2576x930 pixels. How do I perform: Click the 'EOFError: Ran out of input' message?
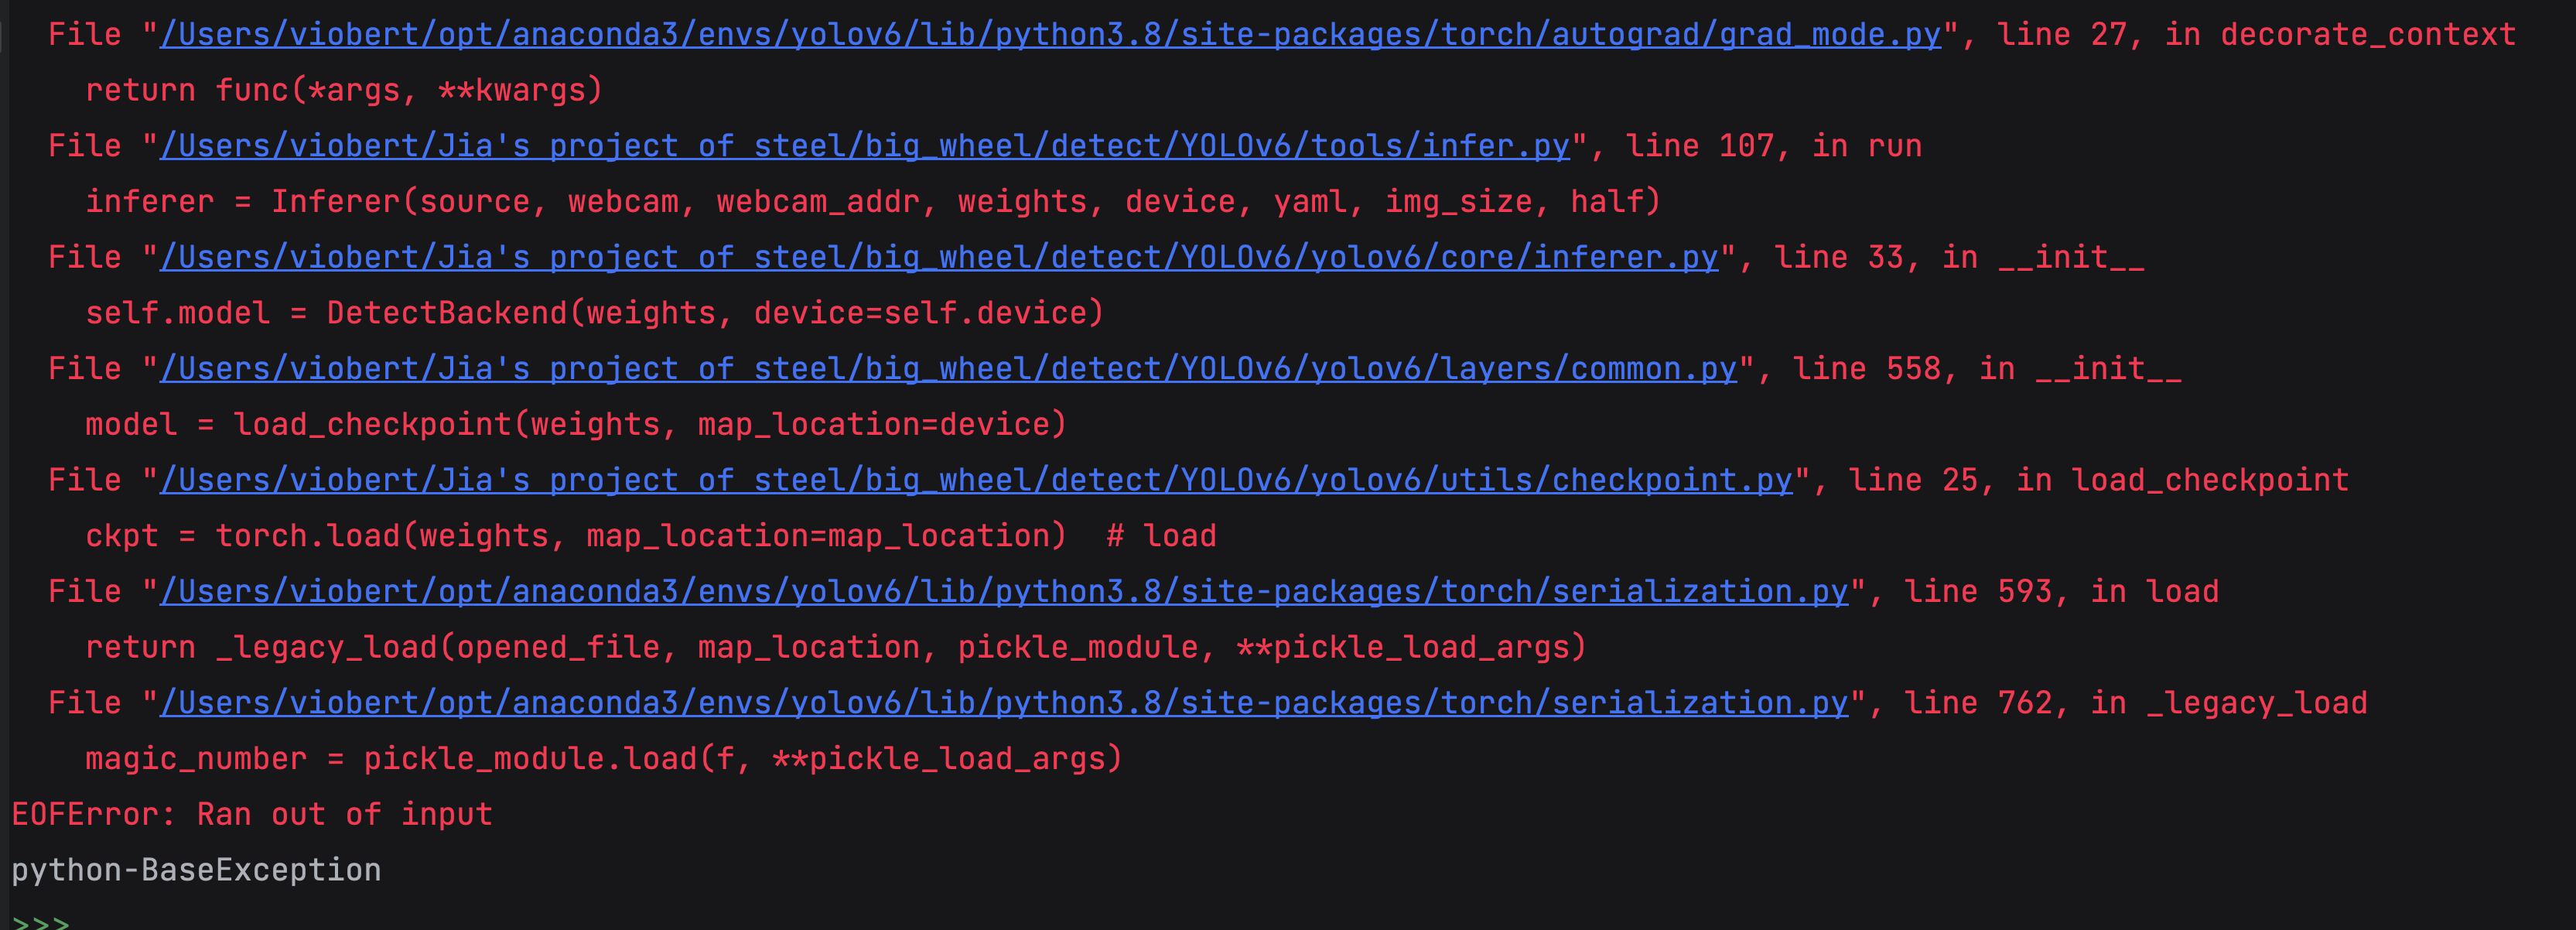point(252,815)
